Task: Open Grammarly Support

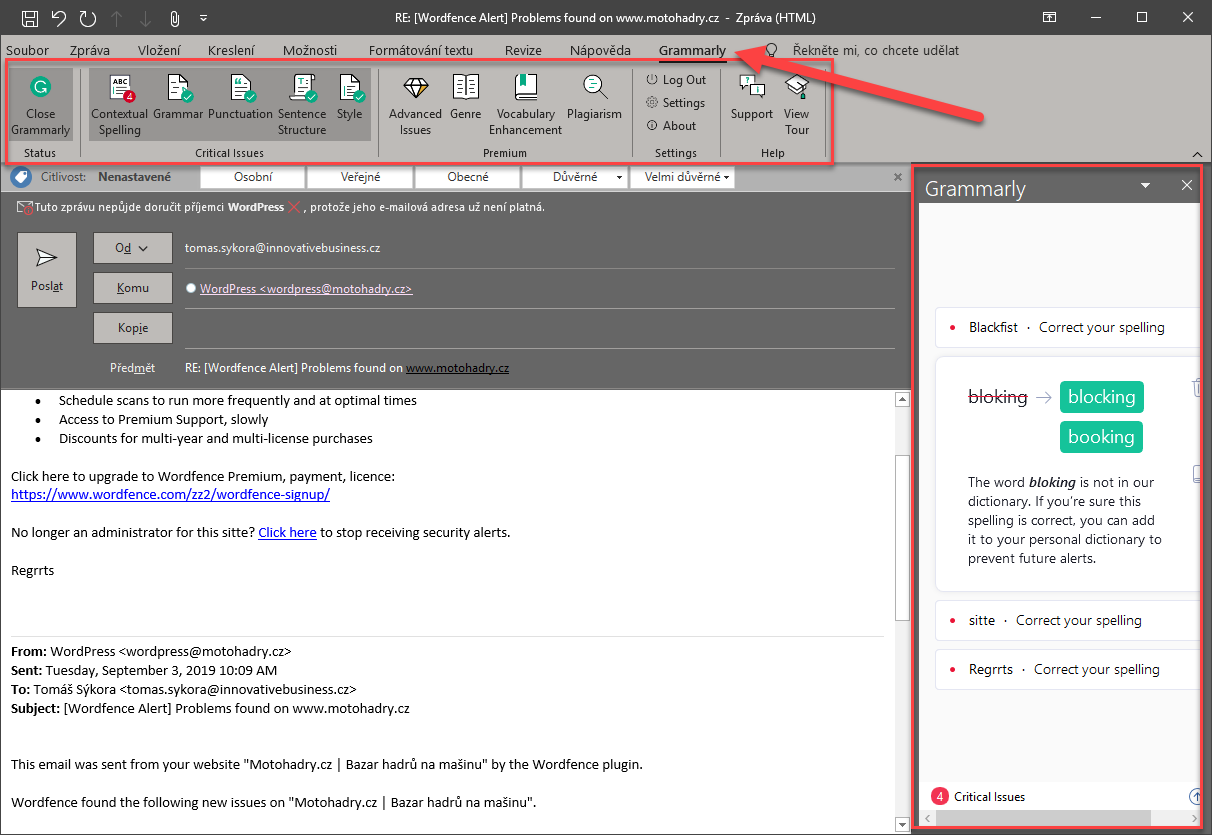Action: [x=752, y=100]
